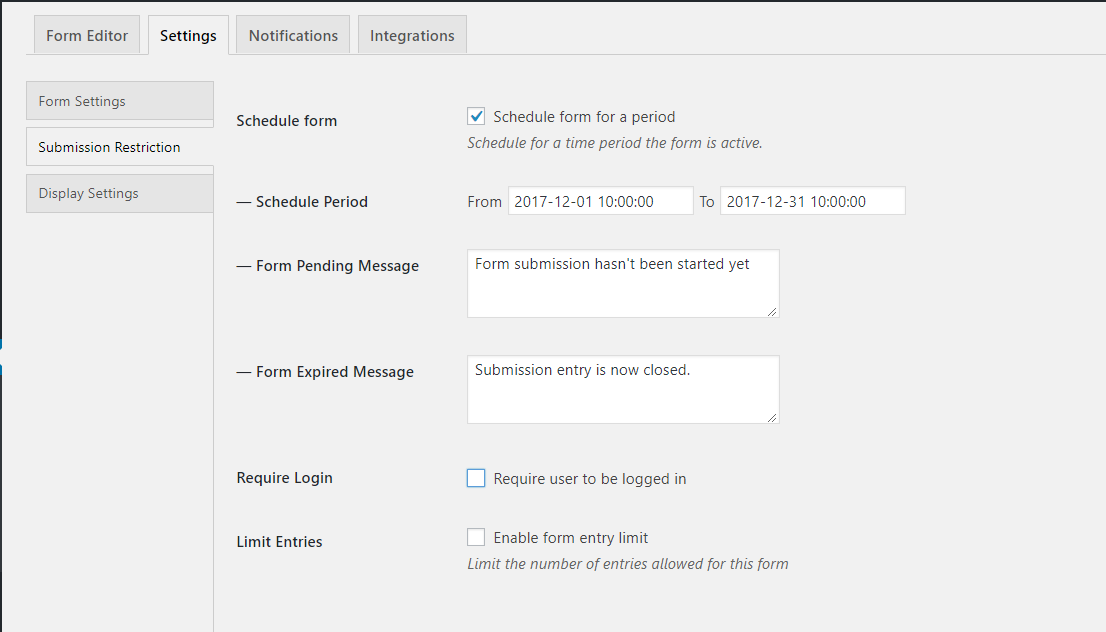The height and width of the screenshot is (632, 1106).
Task: Click the From date field 2017-12-01
Action: pos(600,201)
